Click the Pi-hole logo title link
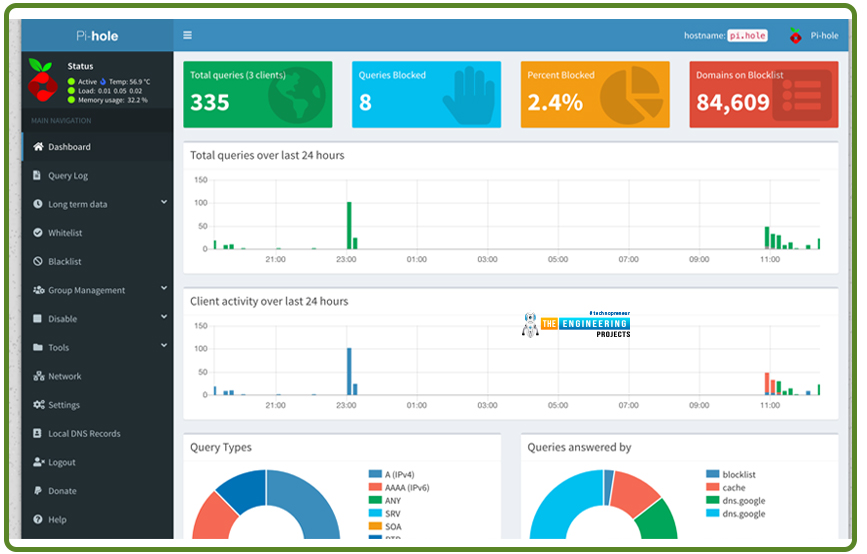 (x=97, y=36)
